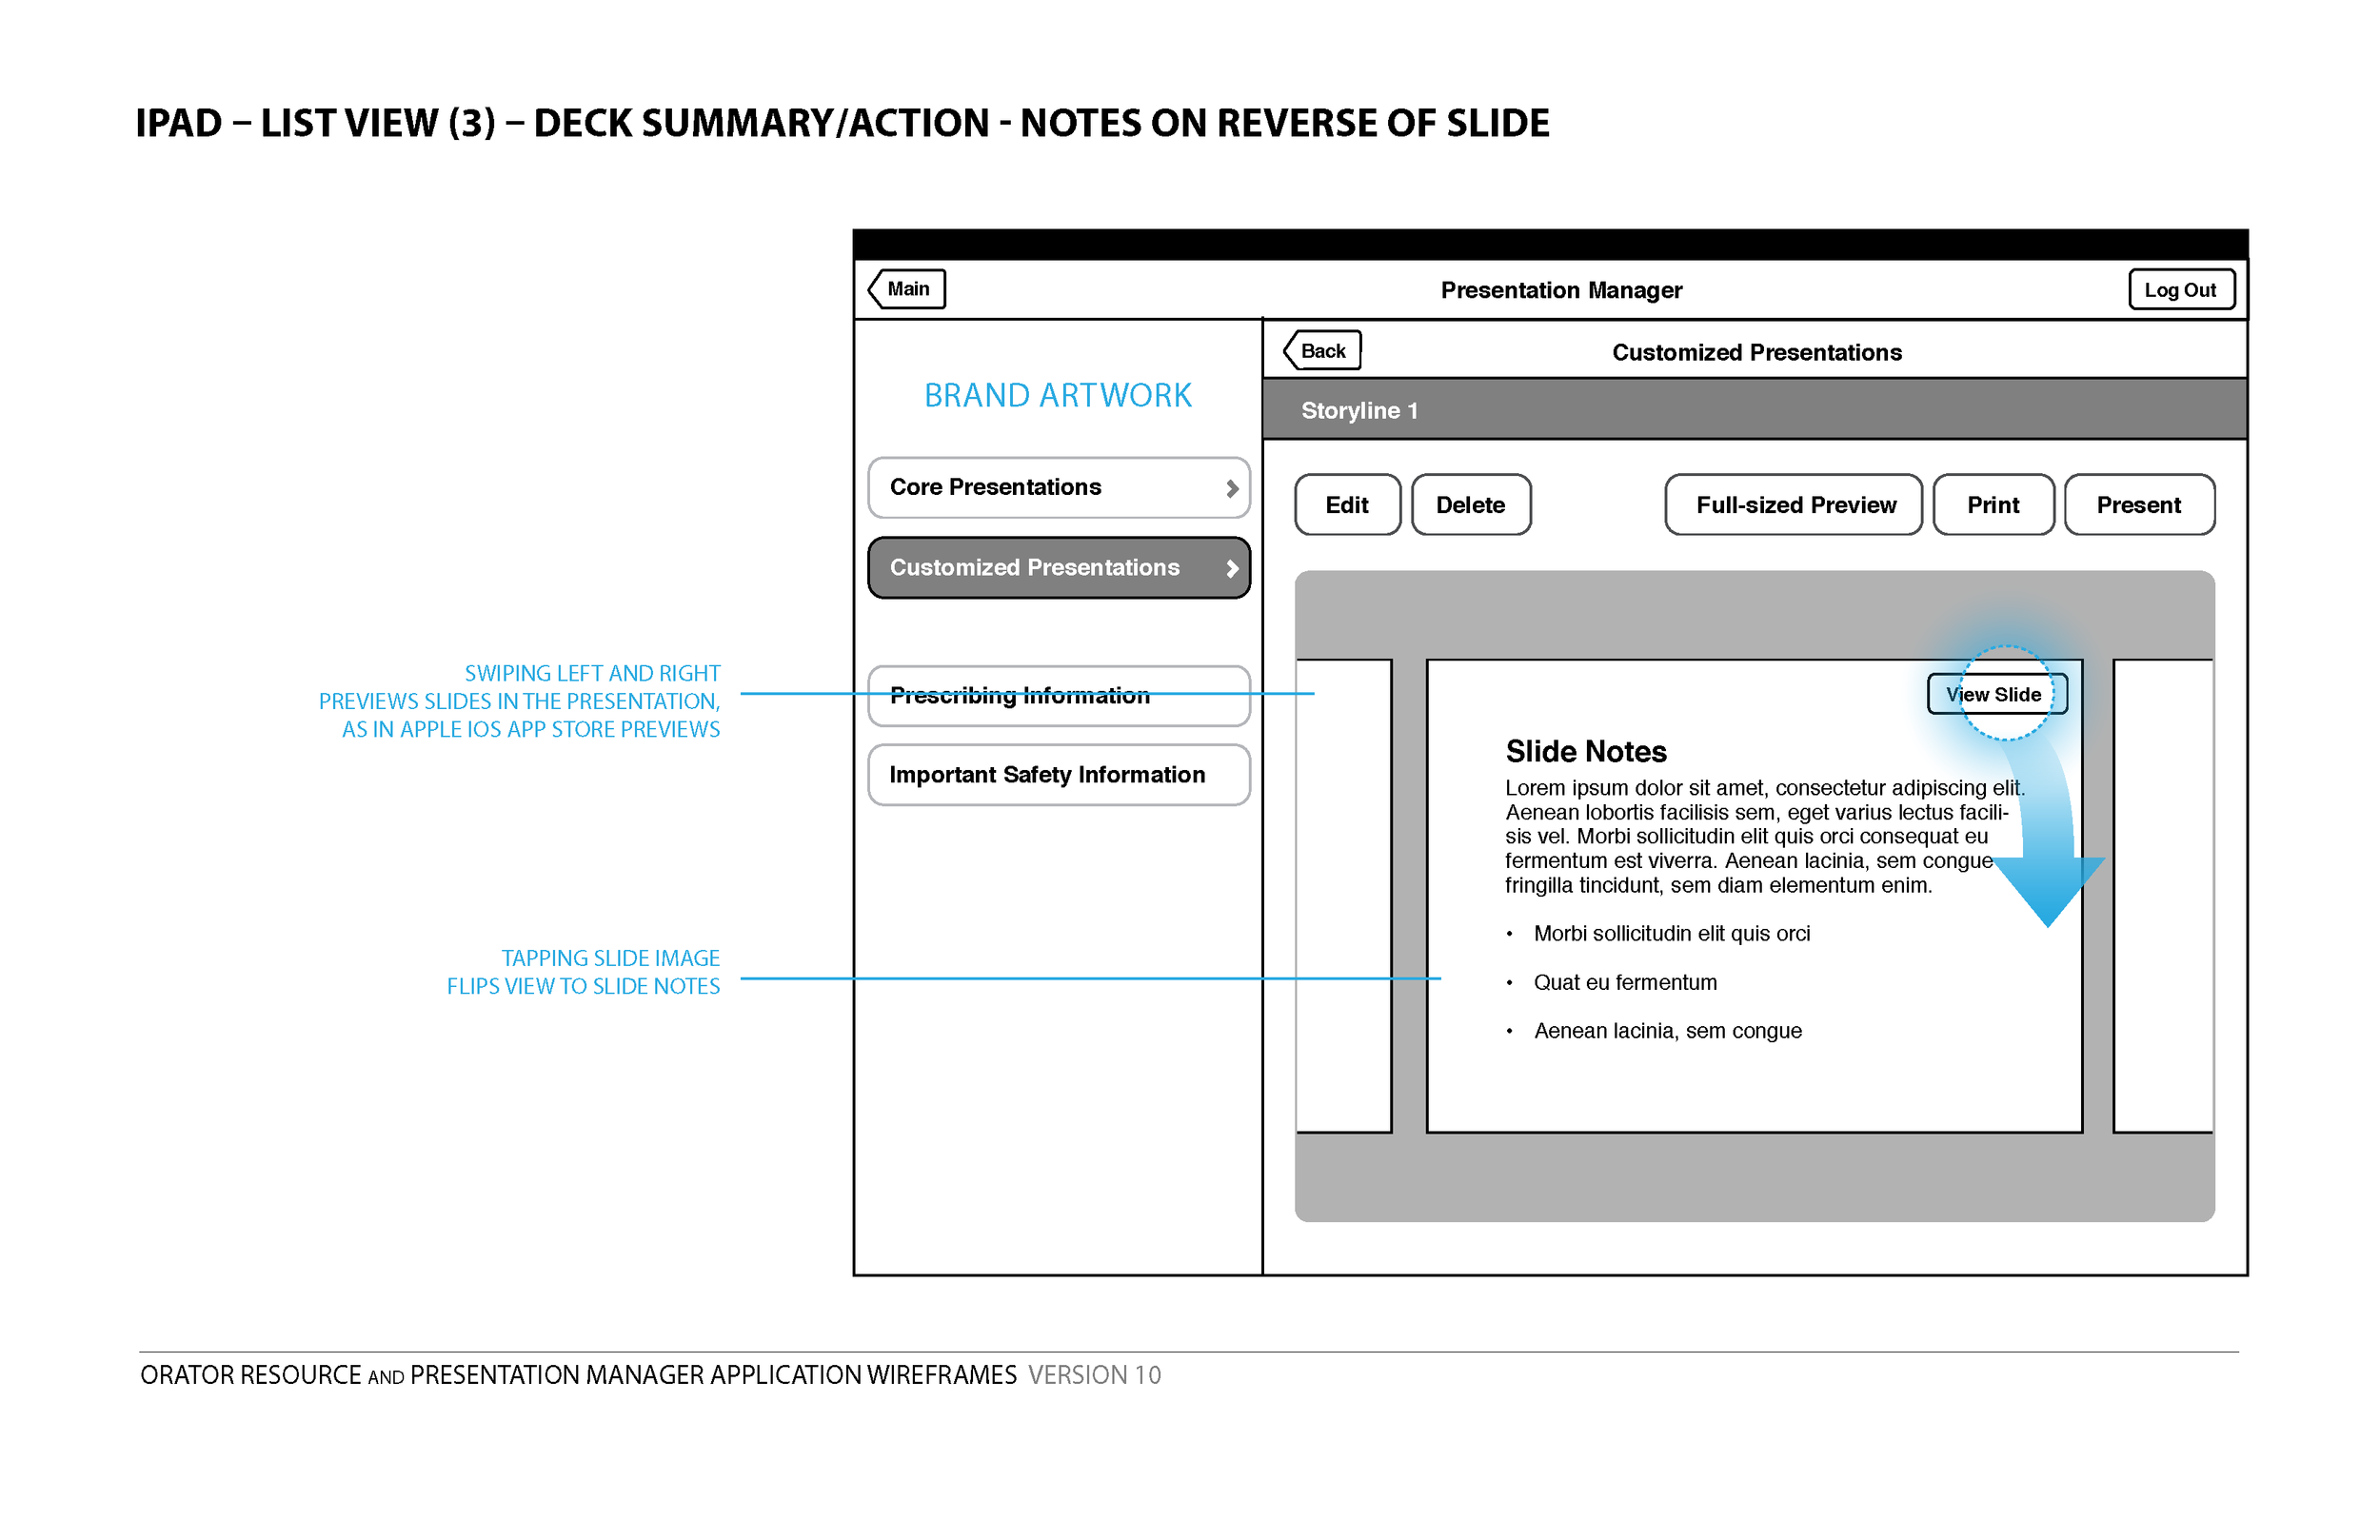Print the presentation

[1993, 505]
